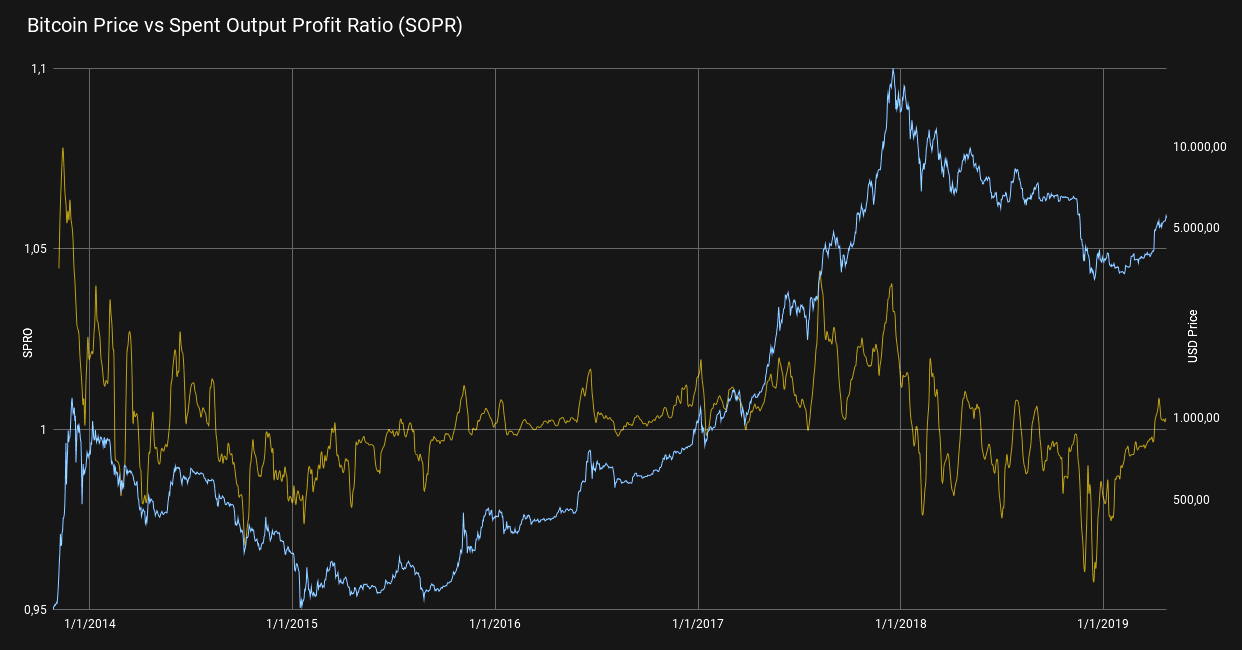This screenshot has width=1242, height=650.
Task: Click the date label '1/1/2015'
Action: pyautogui.click(x=292, y=625)
